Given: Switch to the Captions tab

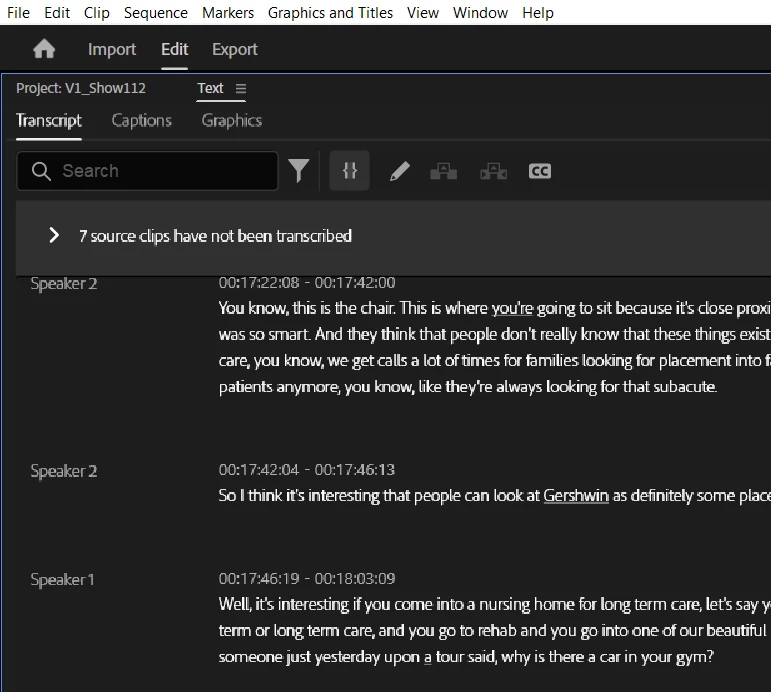Looking at the screenshot, I should coord(142,120).
